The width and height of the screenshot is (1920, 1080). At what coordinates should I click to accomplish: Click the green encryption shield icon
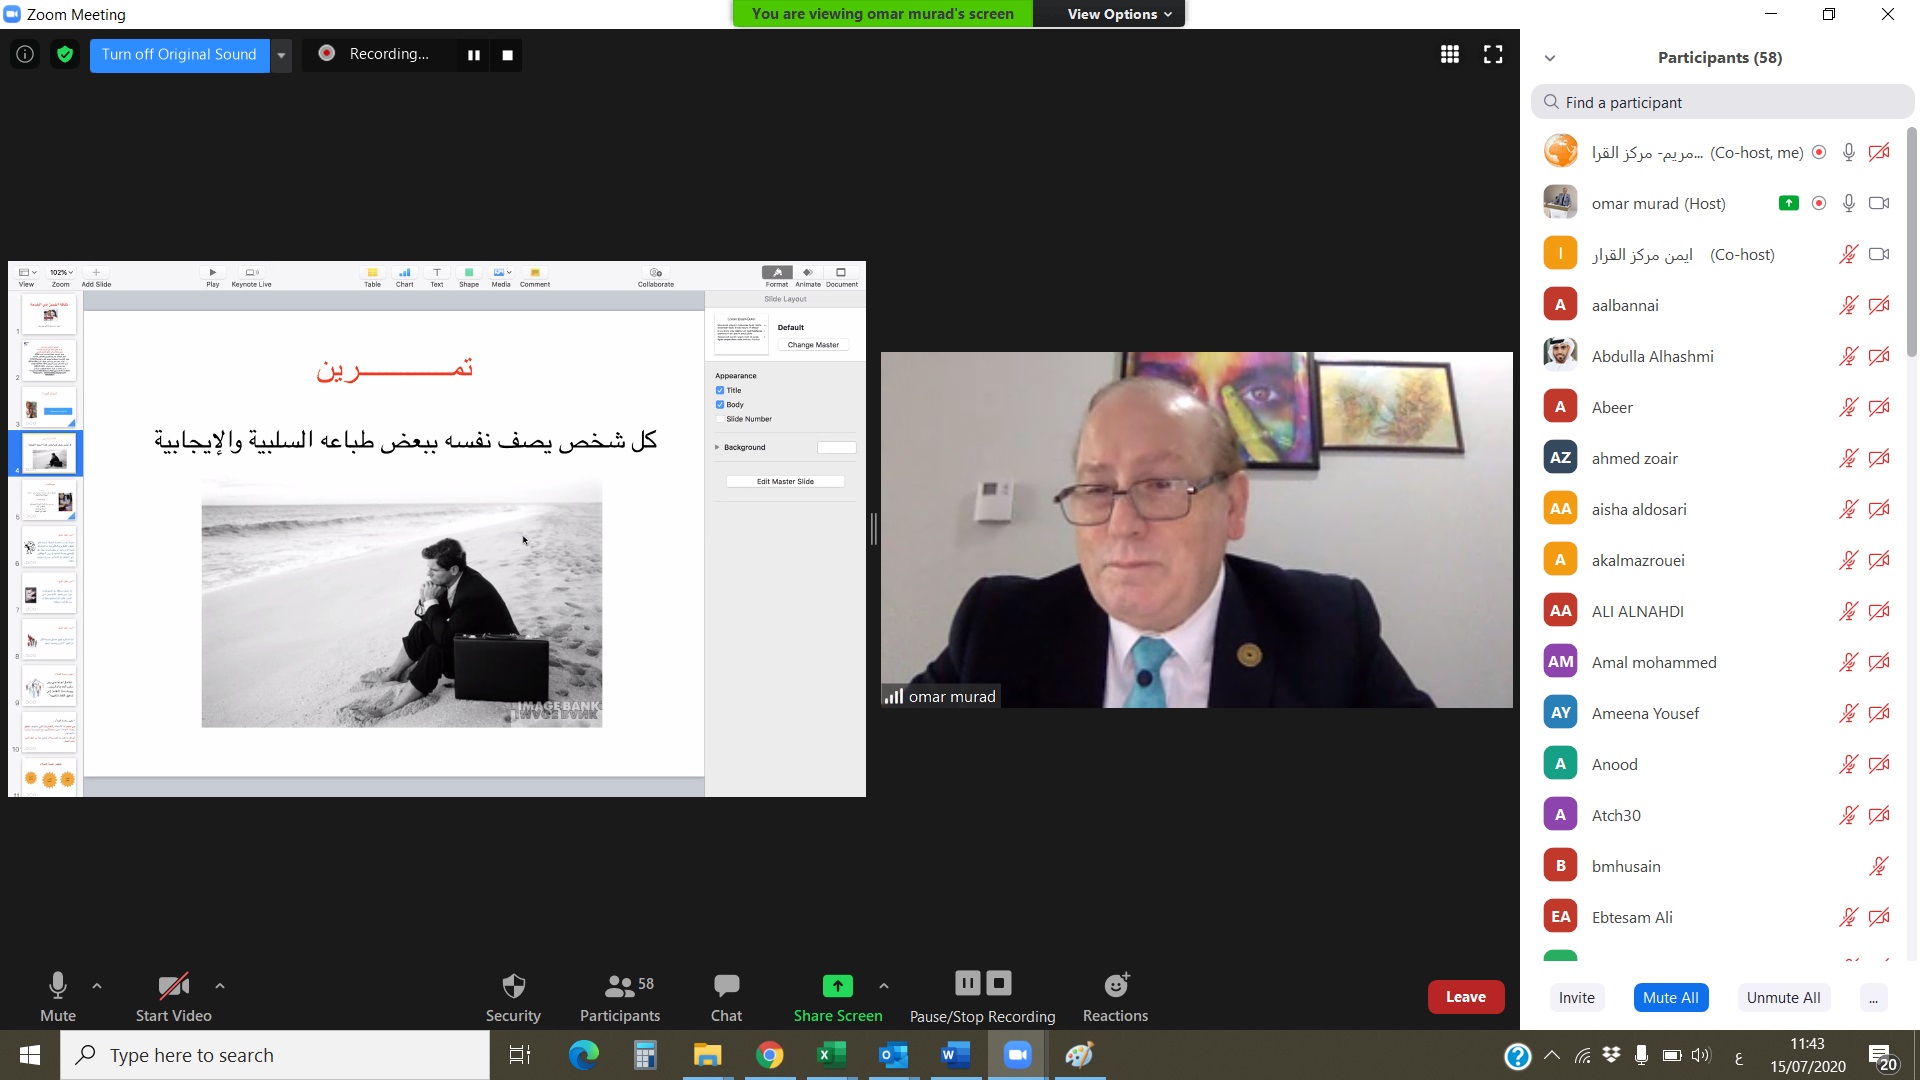pos(65,55)
